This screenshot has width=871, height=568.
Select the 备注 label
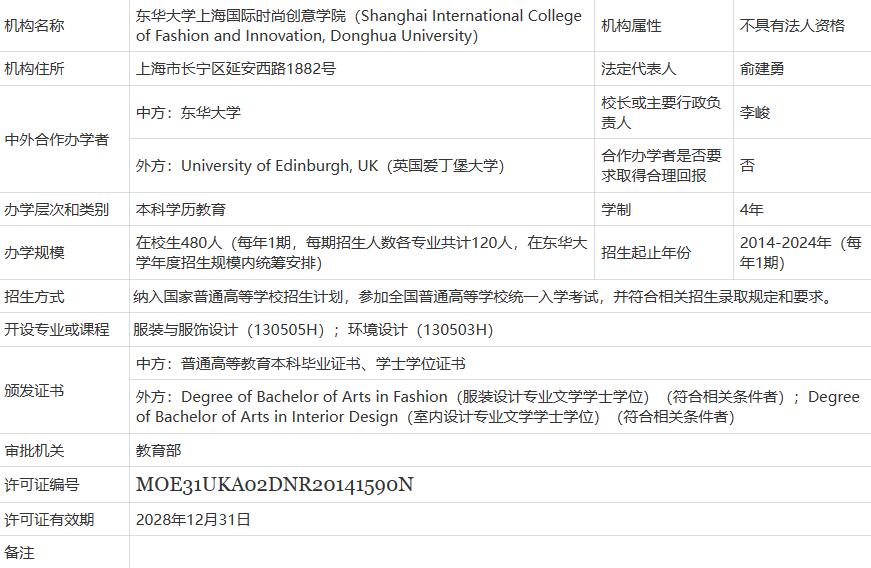[19, 552]
